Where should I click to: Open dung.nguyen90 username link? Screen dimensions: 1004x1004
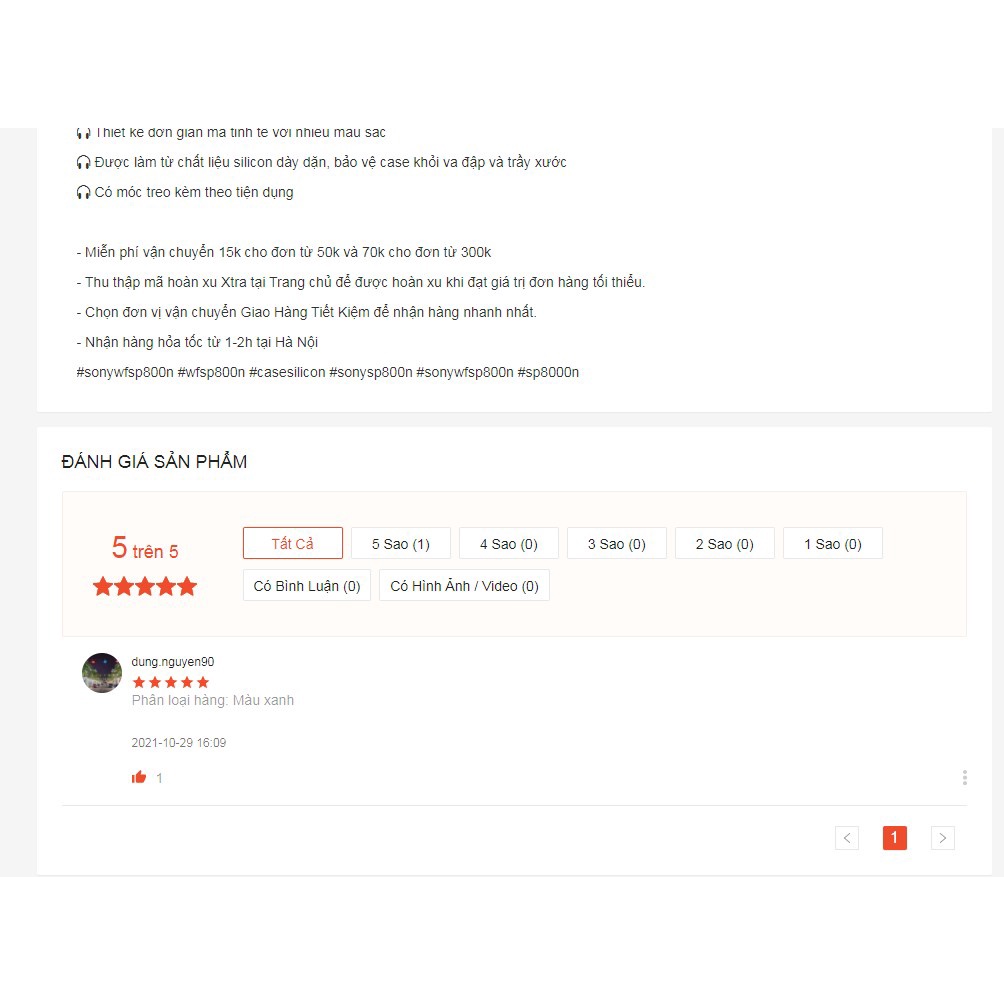pos(173,661)
